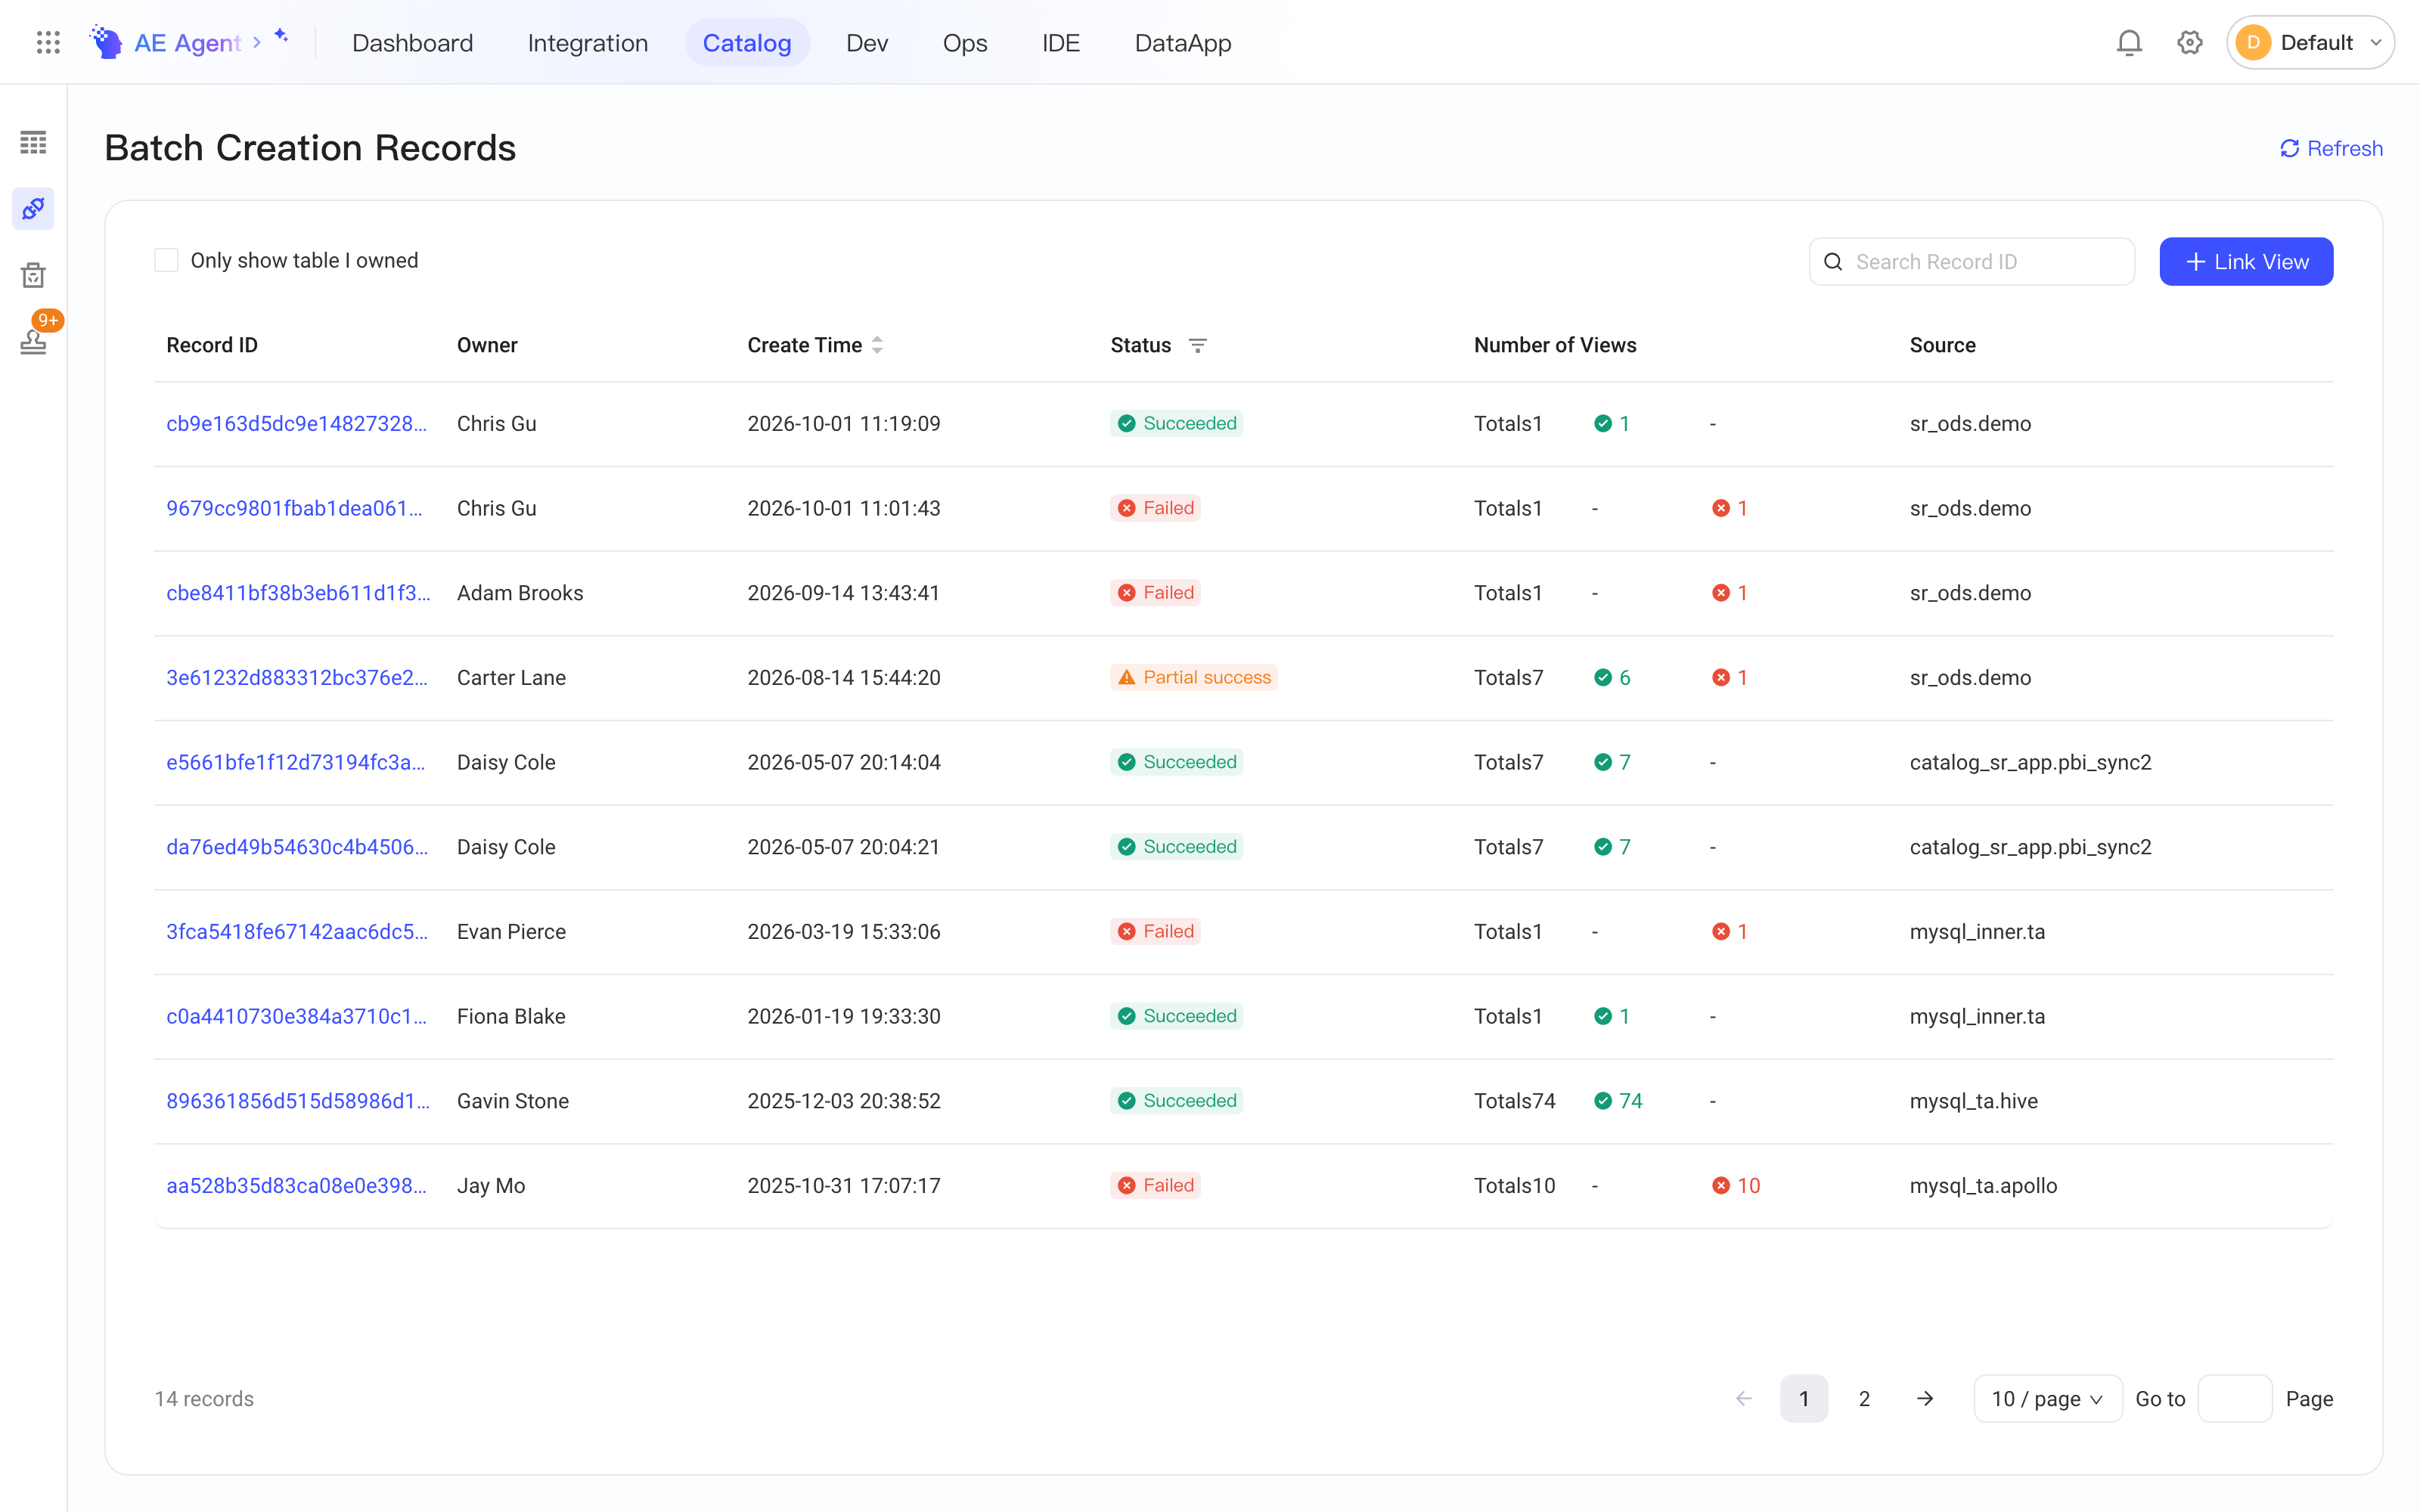
Task: Focus the Search Record ID field
Action: tap(1971, 262)
